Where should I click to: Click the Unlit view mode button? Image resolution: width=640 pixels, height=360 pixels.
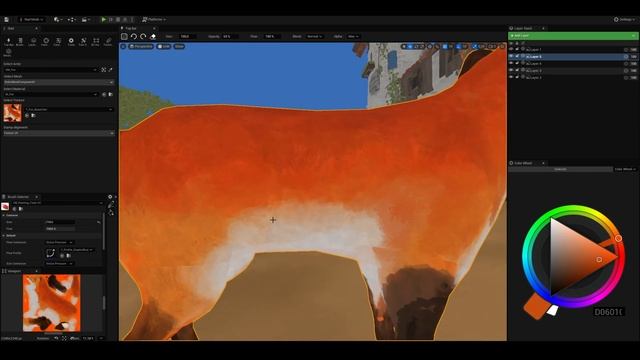[164, 47]
